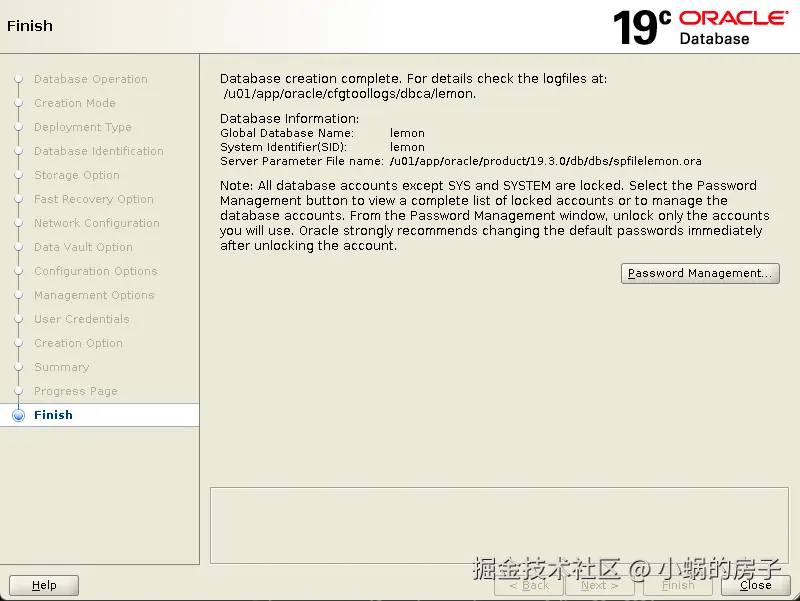Screen dimensions: 800x601
Task: Click the Summary step bullet
Action: click(18, 367)
